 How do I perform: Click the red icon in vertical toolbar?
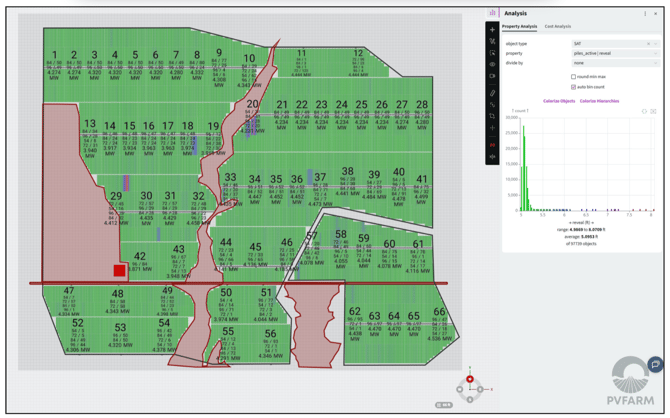tap(492, 145)
